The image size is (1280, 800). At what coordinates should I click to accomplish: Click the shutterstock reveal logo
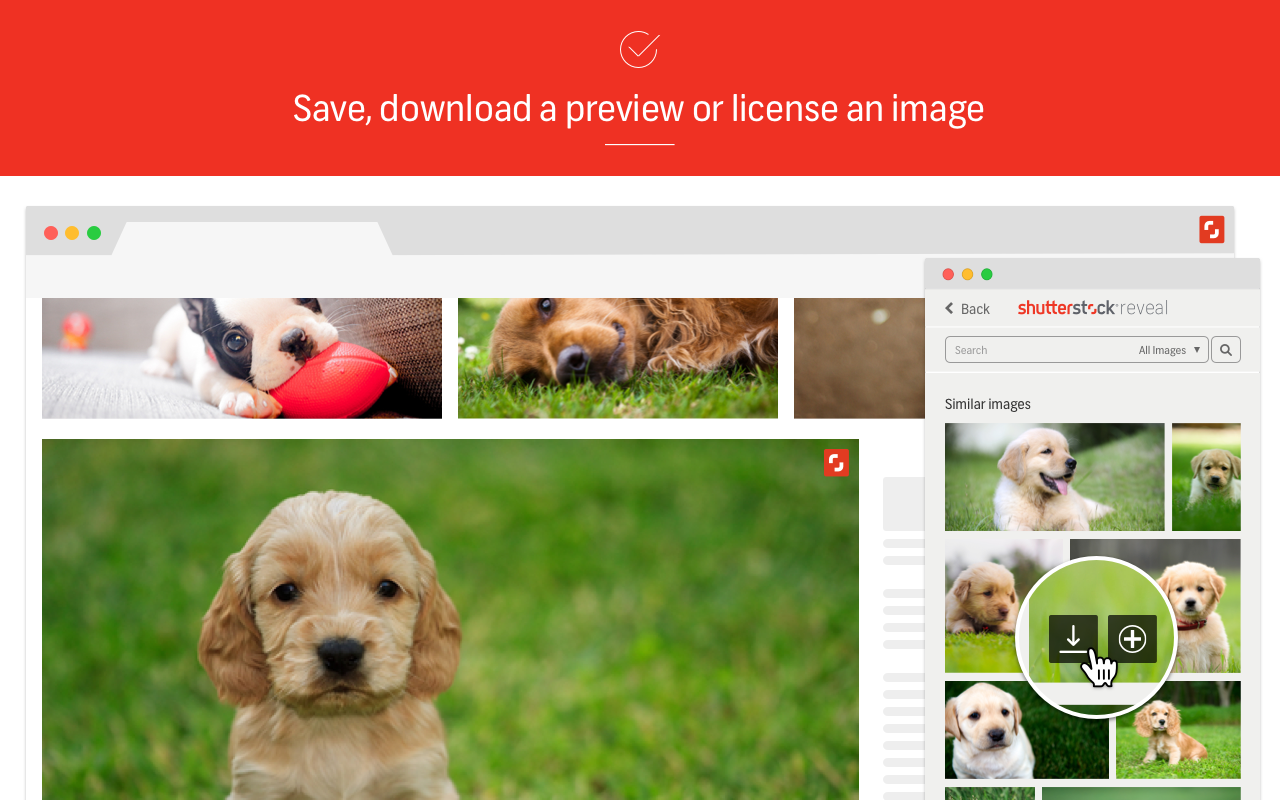pos(1092,307)
